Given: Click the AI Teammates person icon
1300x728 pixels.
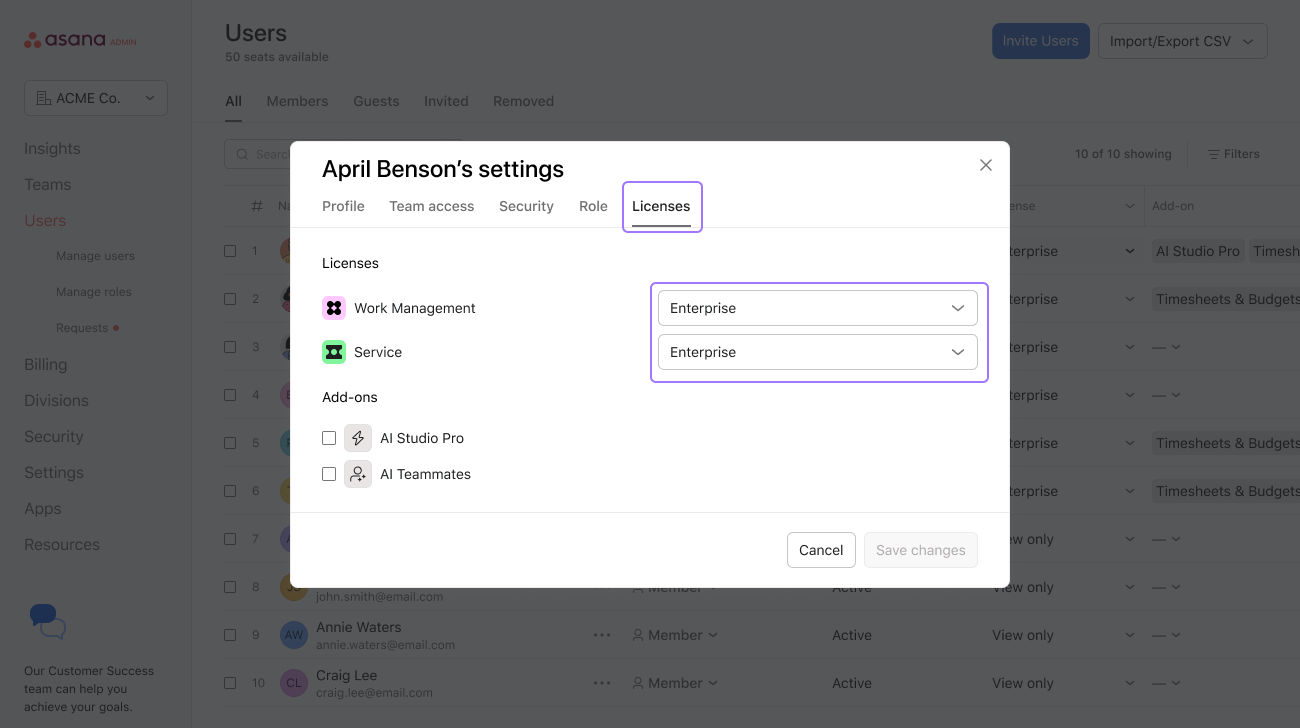Looking at the screenshot, I should pyautogui.click(x=358, y=474).
